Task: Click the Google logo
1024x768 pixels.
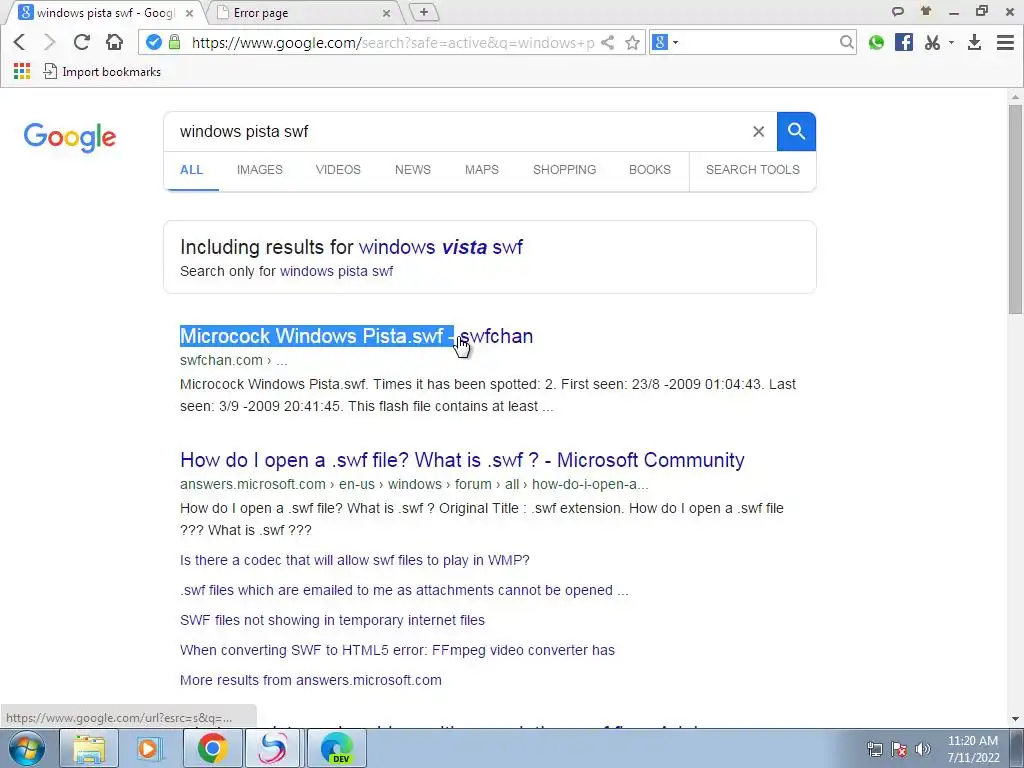Action: tap(70, 137)
